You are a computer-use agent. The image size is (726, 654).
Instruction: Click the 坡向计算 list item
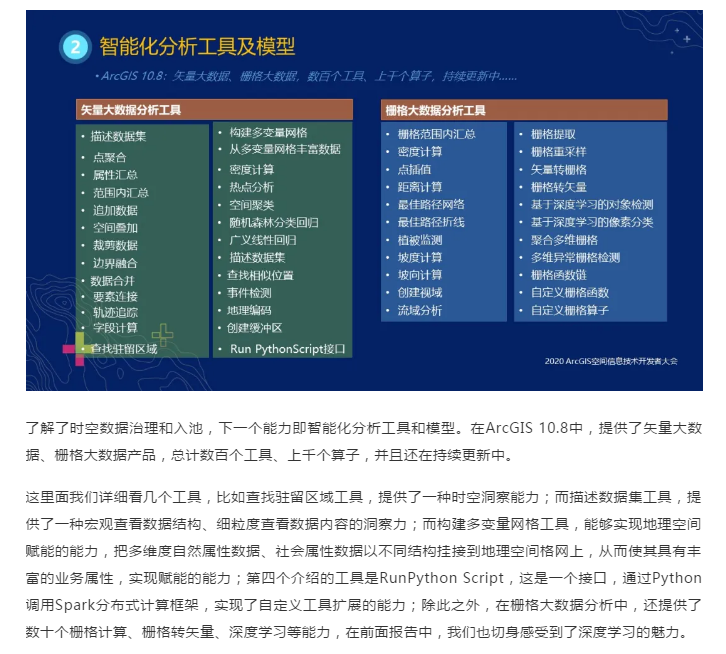point(420,275)
